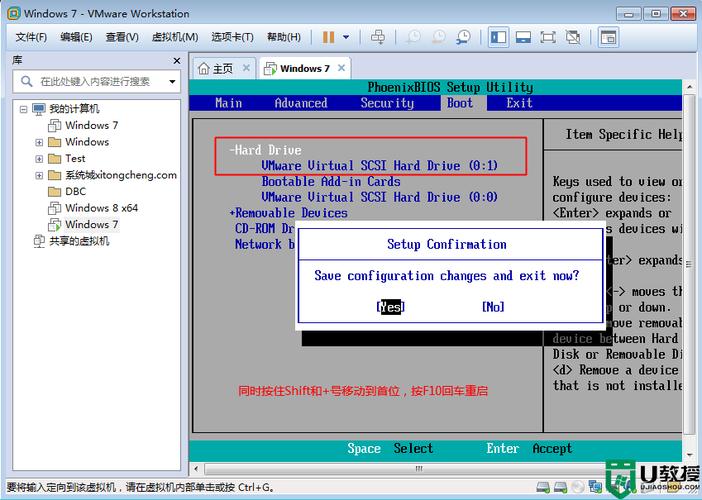
Task: Click the take snapshot toolbar icon
Action: pyautogui.click(x=413, y=37)
